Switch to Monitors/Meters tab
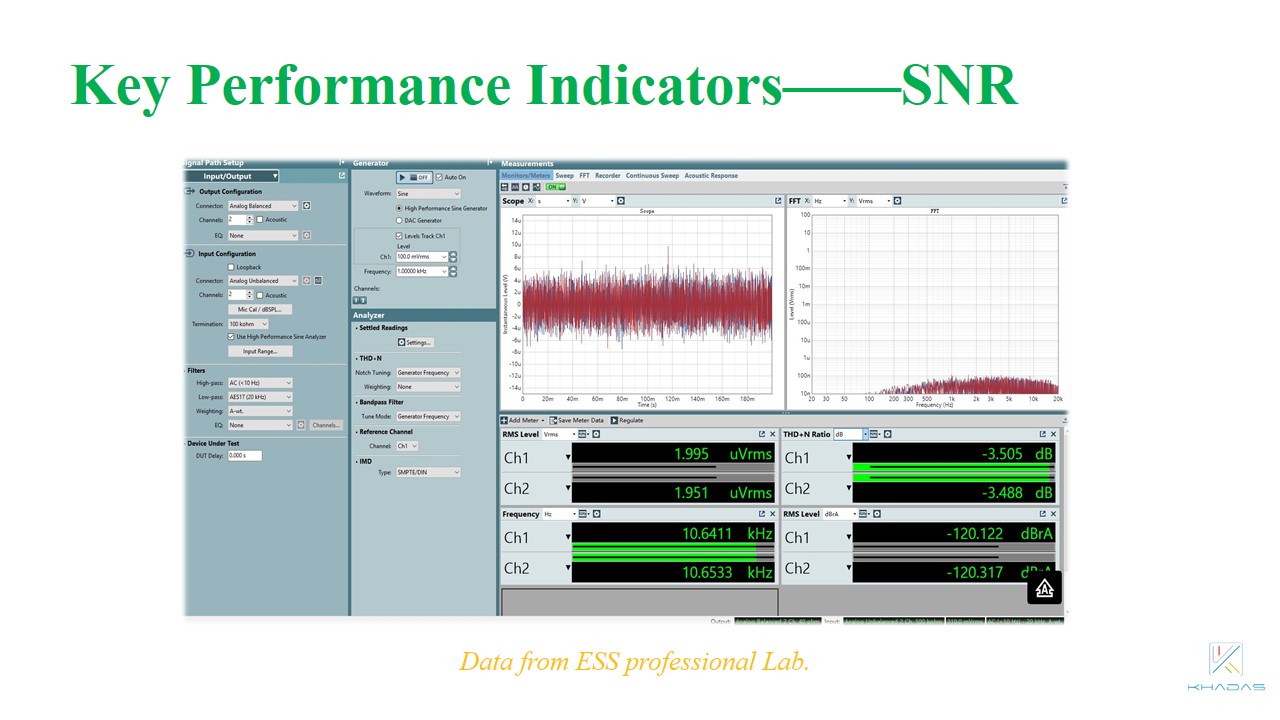This screenshot has width=1280, height=720. [526, 175]
